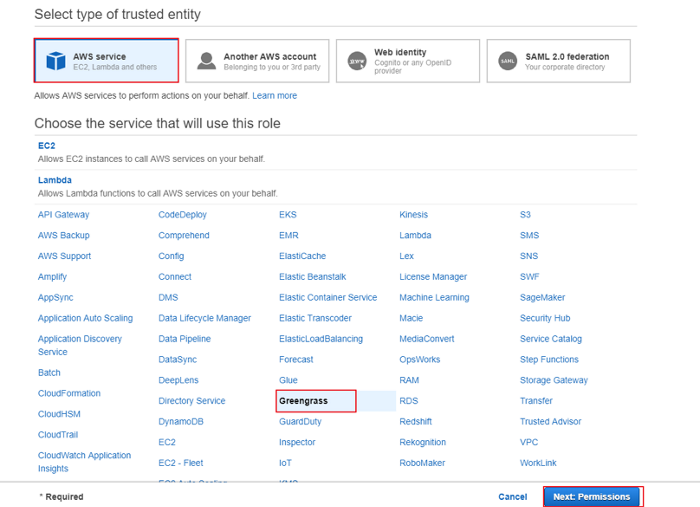Click the Web identity www icon
Image resolution: width=700 pixels, height=507 pixels.
pos(357,61)
